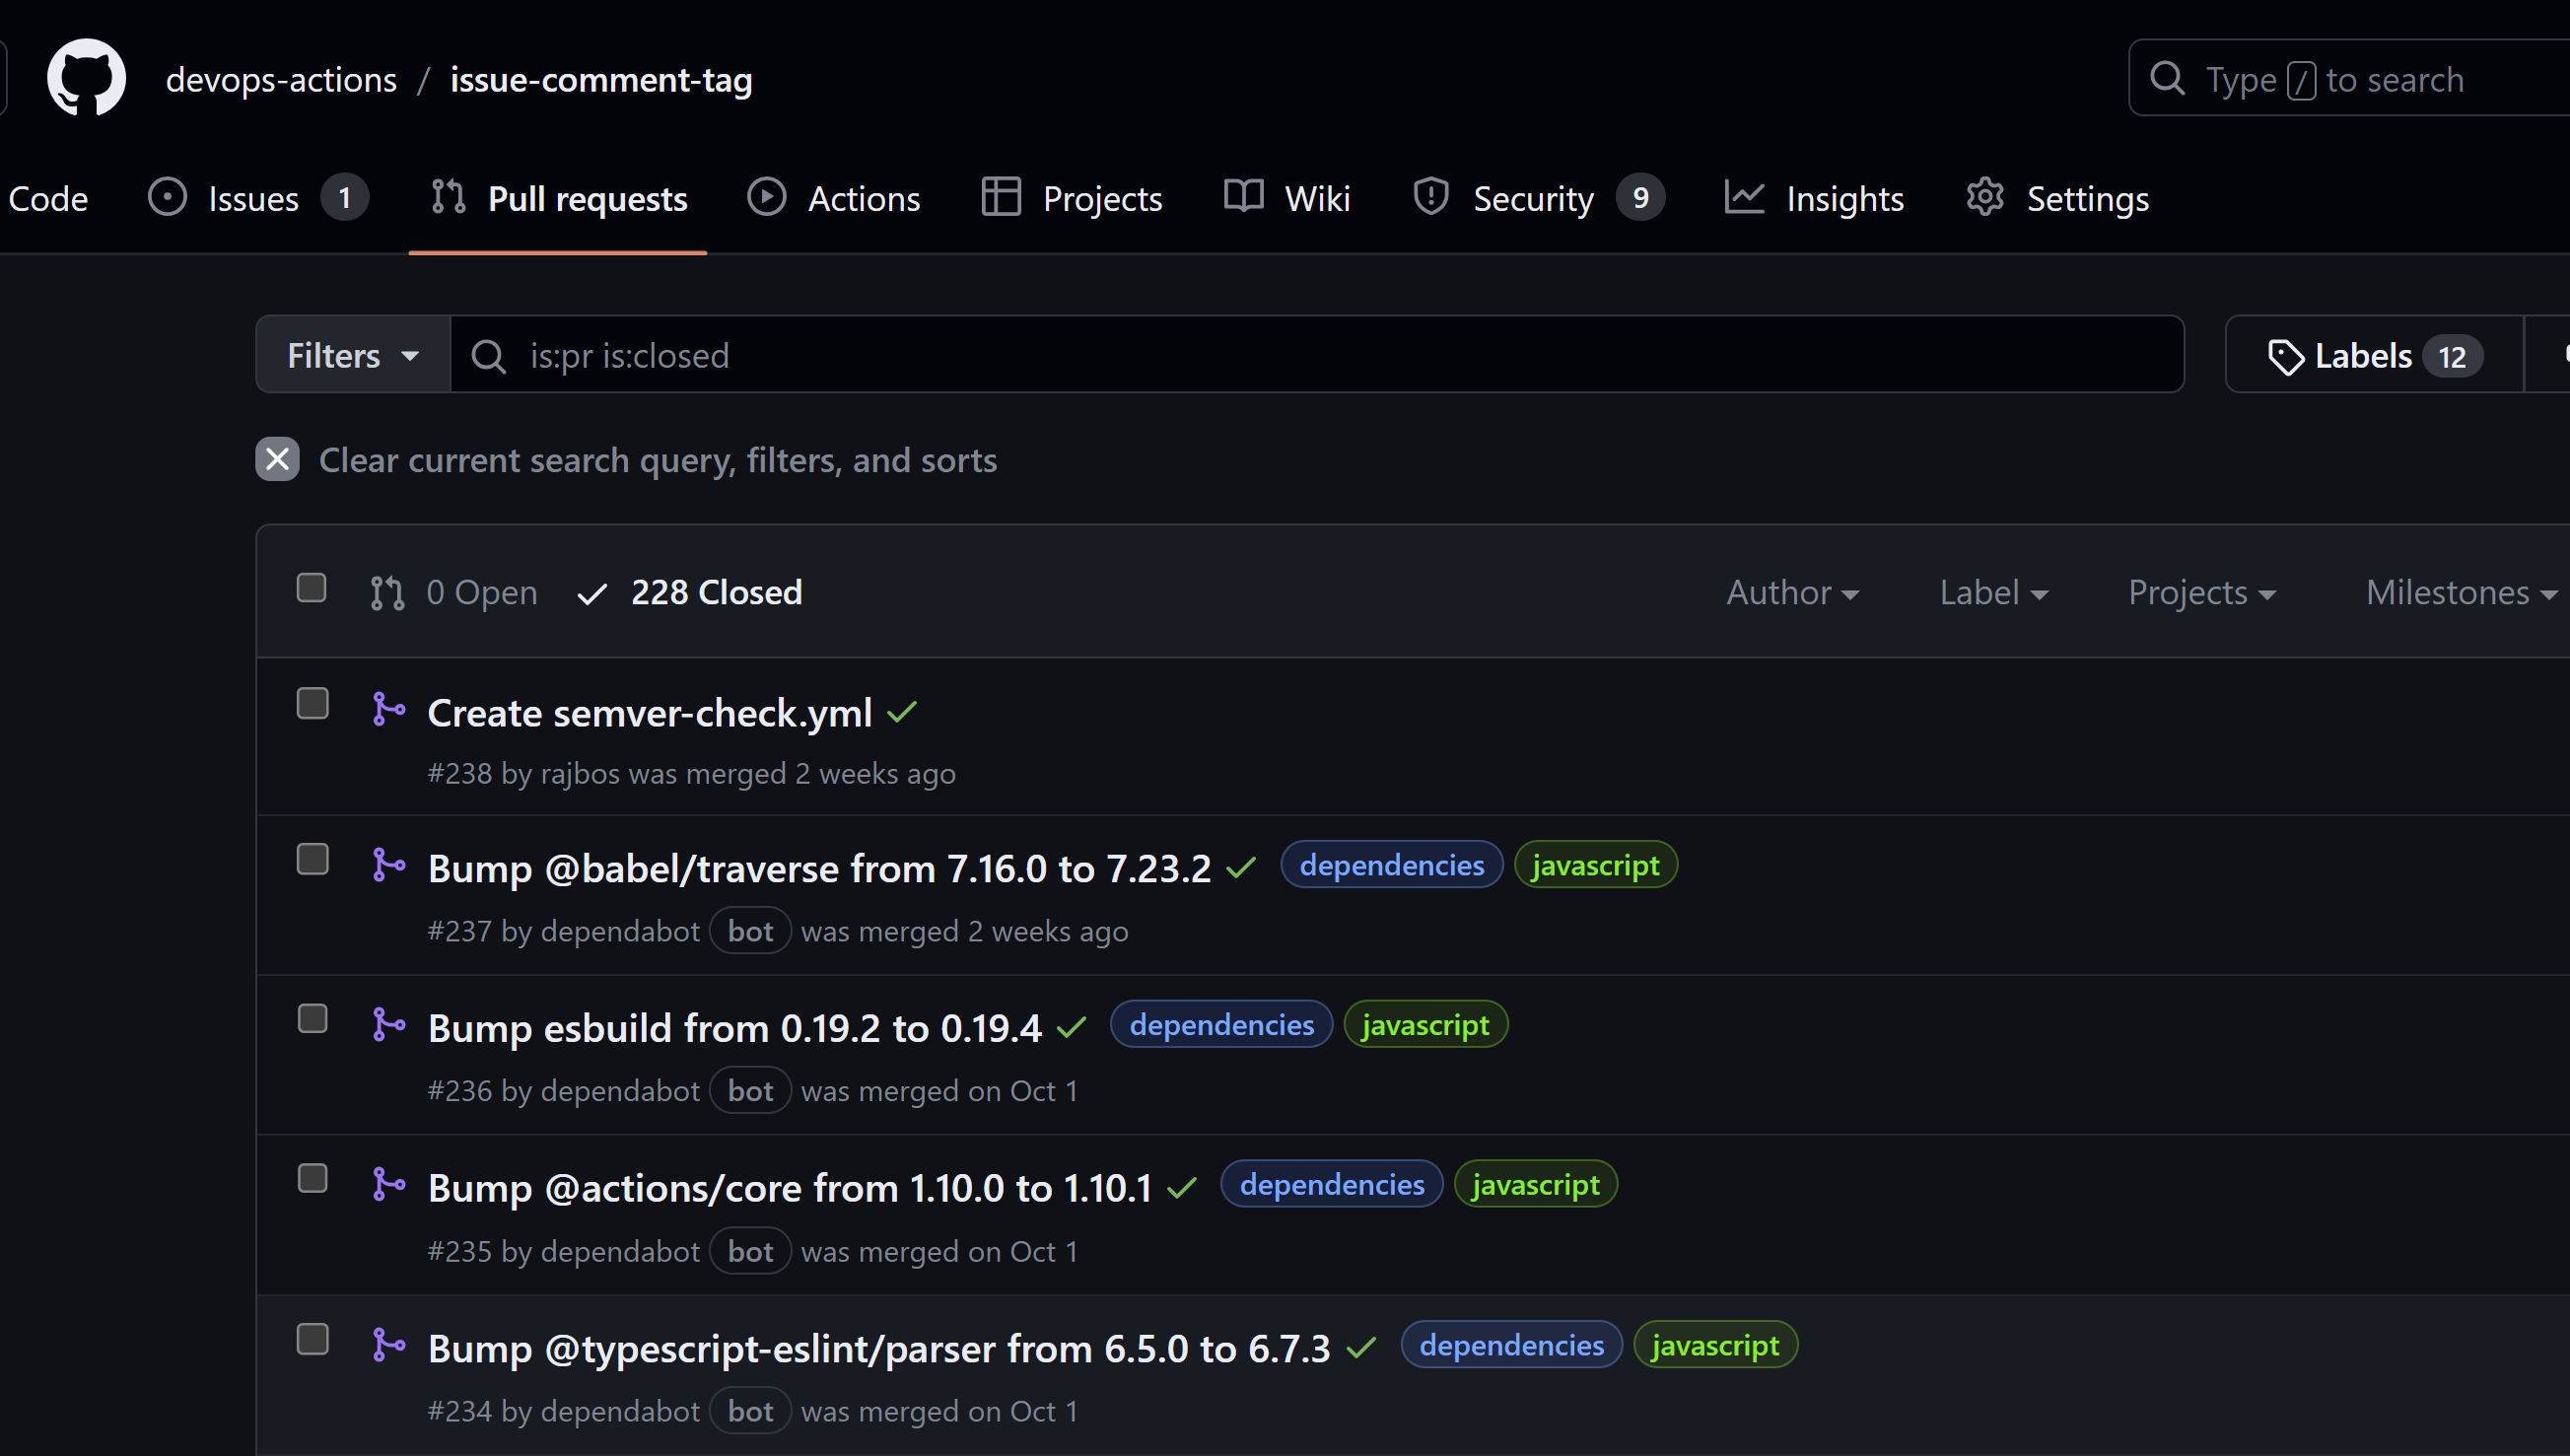Open the devops-actions organization link
The height and width of the screenshot is (1456, 2570).
pos(281,79)
